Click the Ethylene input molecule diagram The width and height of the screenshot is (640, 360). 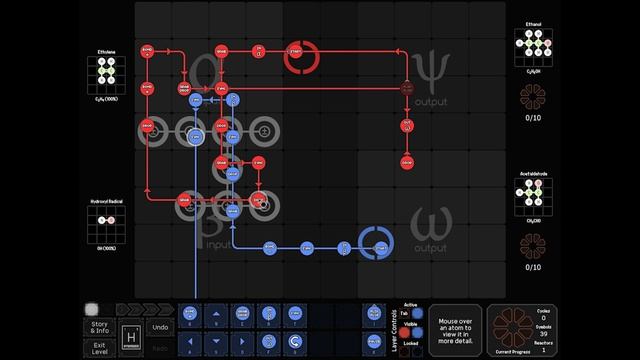107,76
